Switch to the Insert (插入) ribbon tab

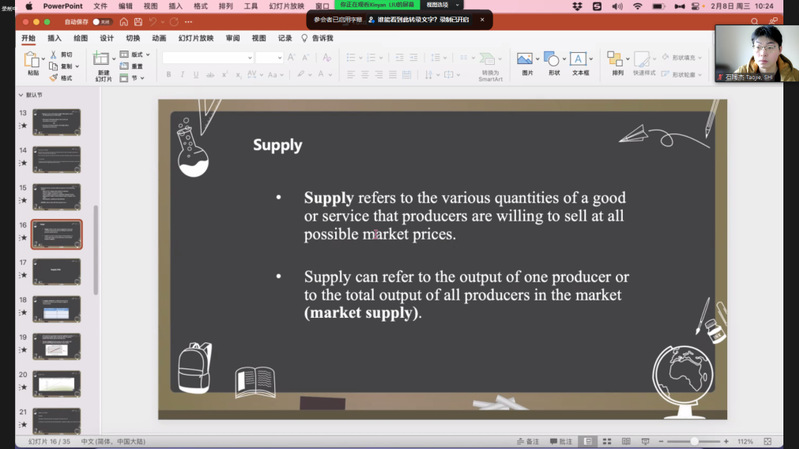[54, 39]
